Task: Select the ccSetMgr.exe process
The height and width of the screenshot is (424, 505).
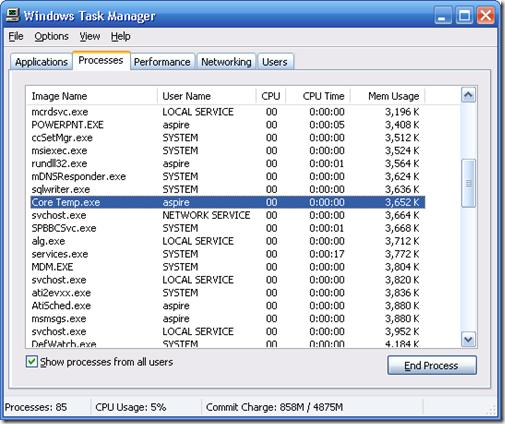Action: 228,138
